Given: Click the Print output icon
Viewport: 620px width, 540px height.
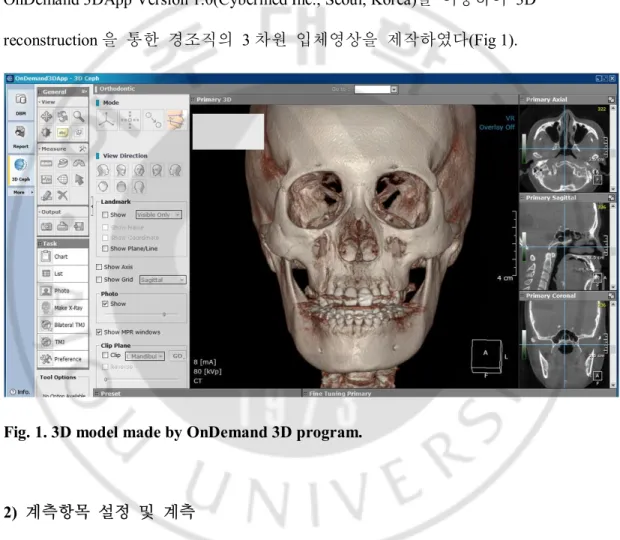Looking at the screenshot, I should pos(62,227).
